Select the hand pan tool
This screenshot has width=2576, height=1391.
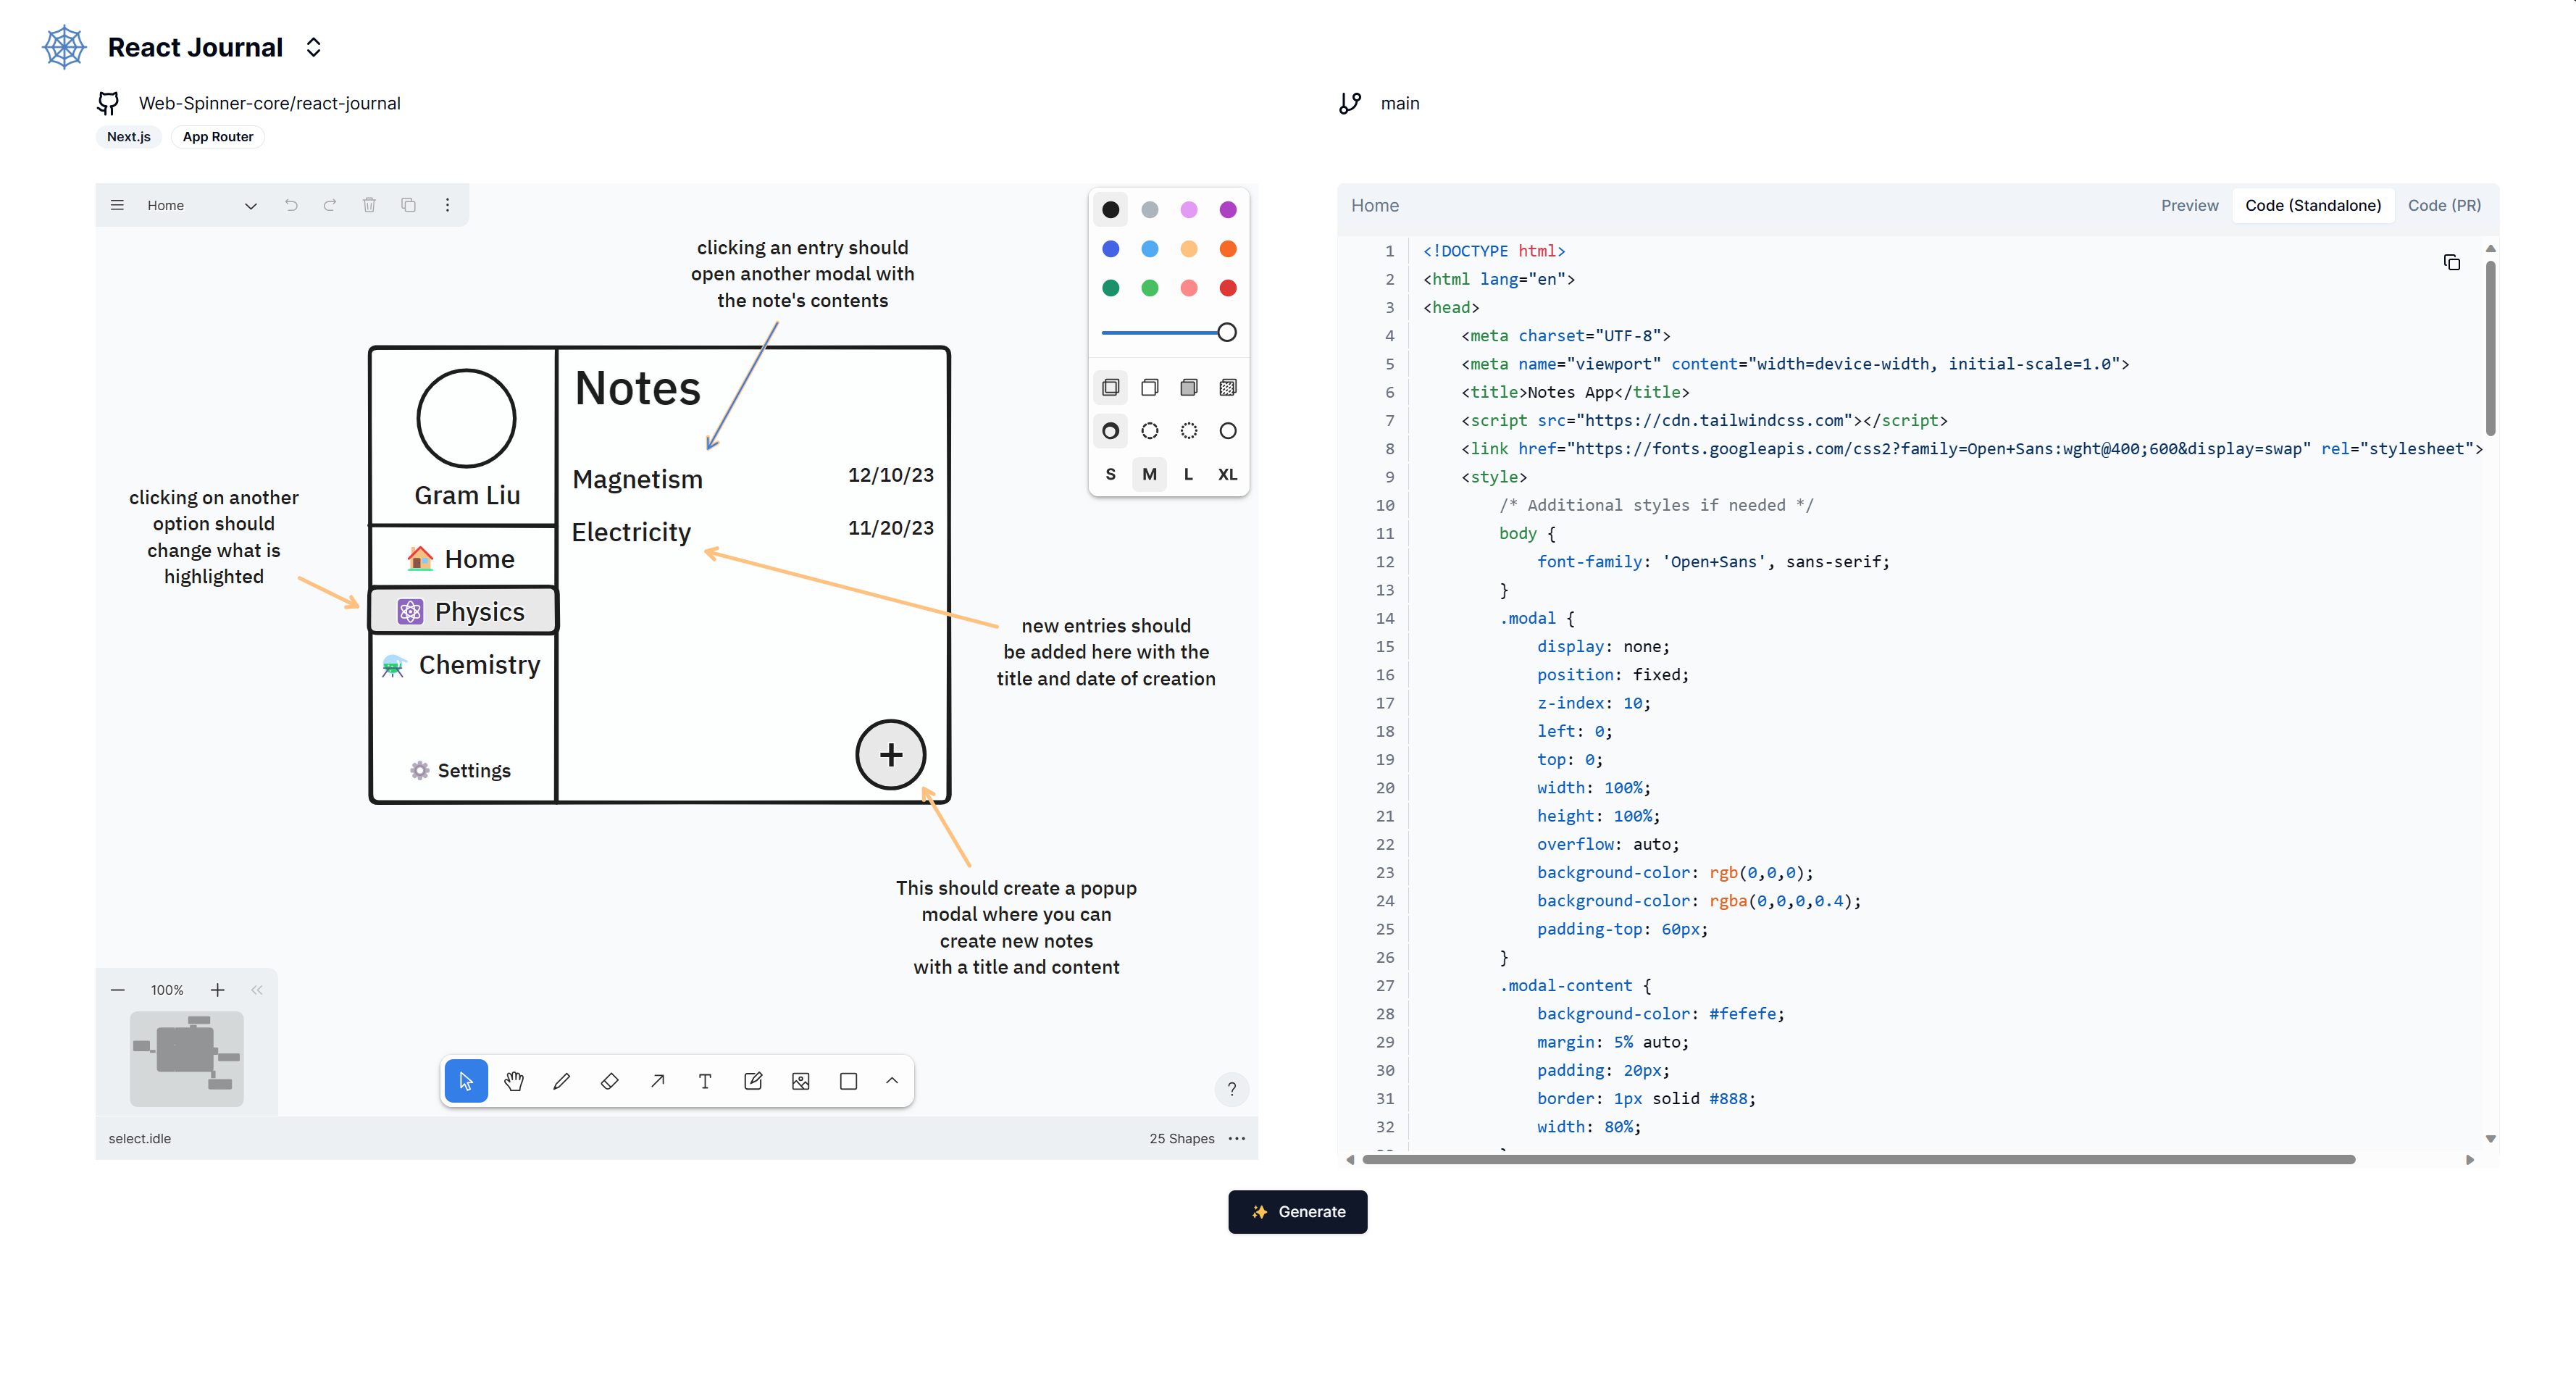[514, 1081]
